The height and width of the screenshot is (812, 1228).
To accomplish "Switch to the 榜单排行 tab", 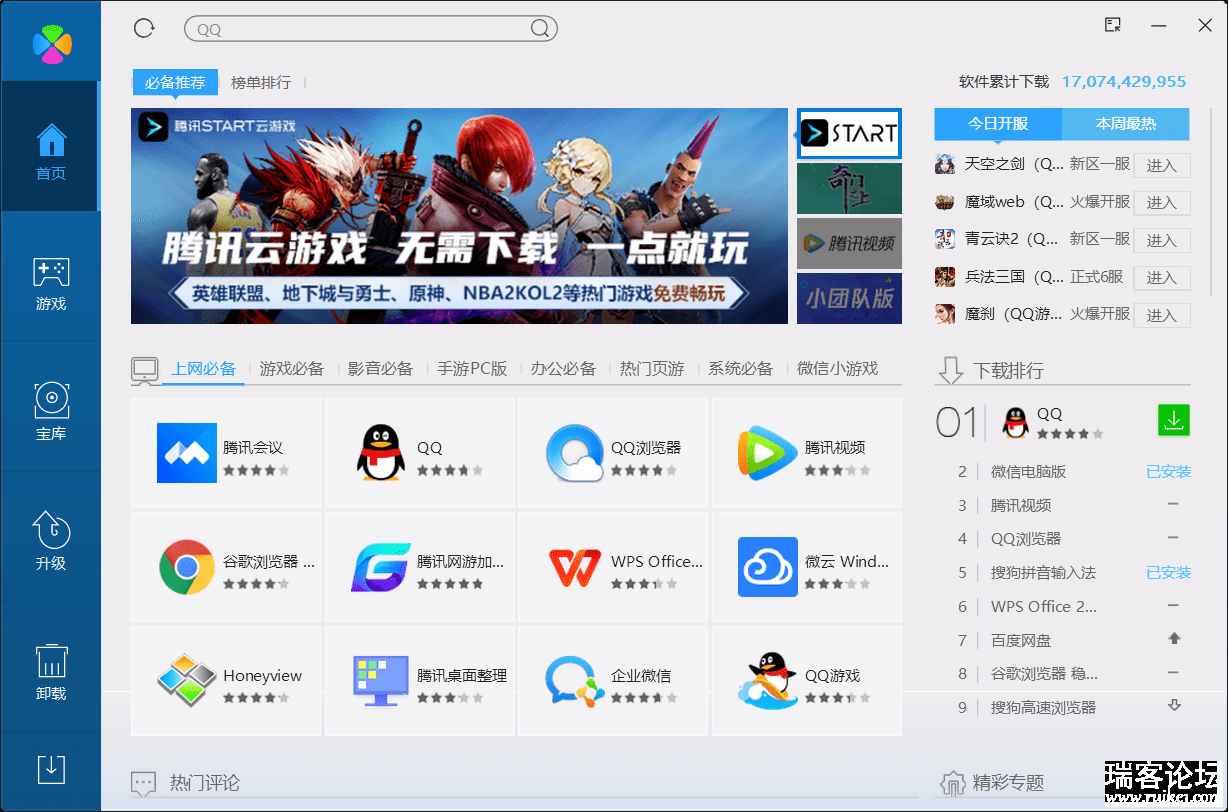I will tap(261, 83).
